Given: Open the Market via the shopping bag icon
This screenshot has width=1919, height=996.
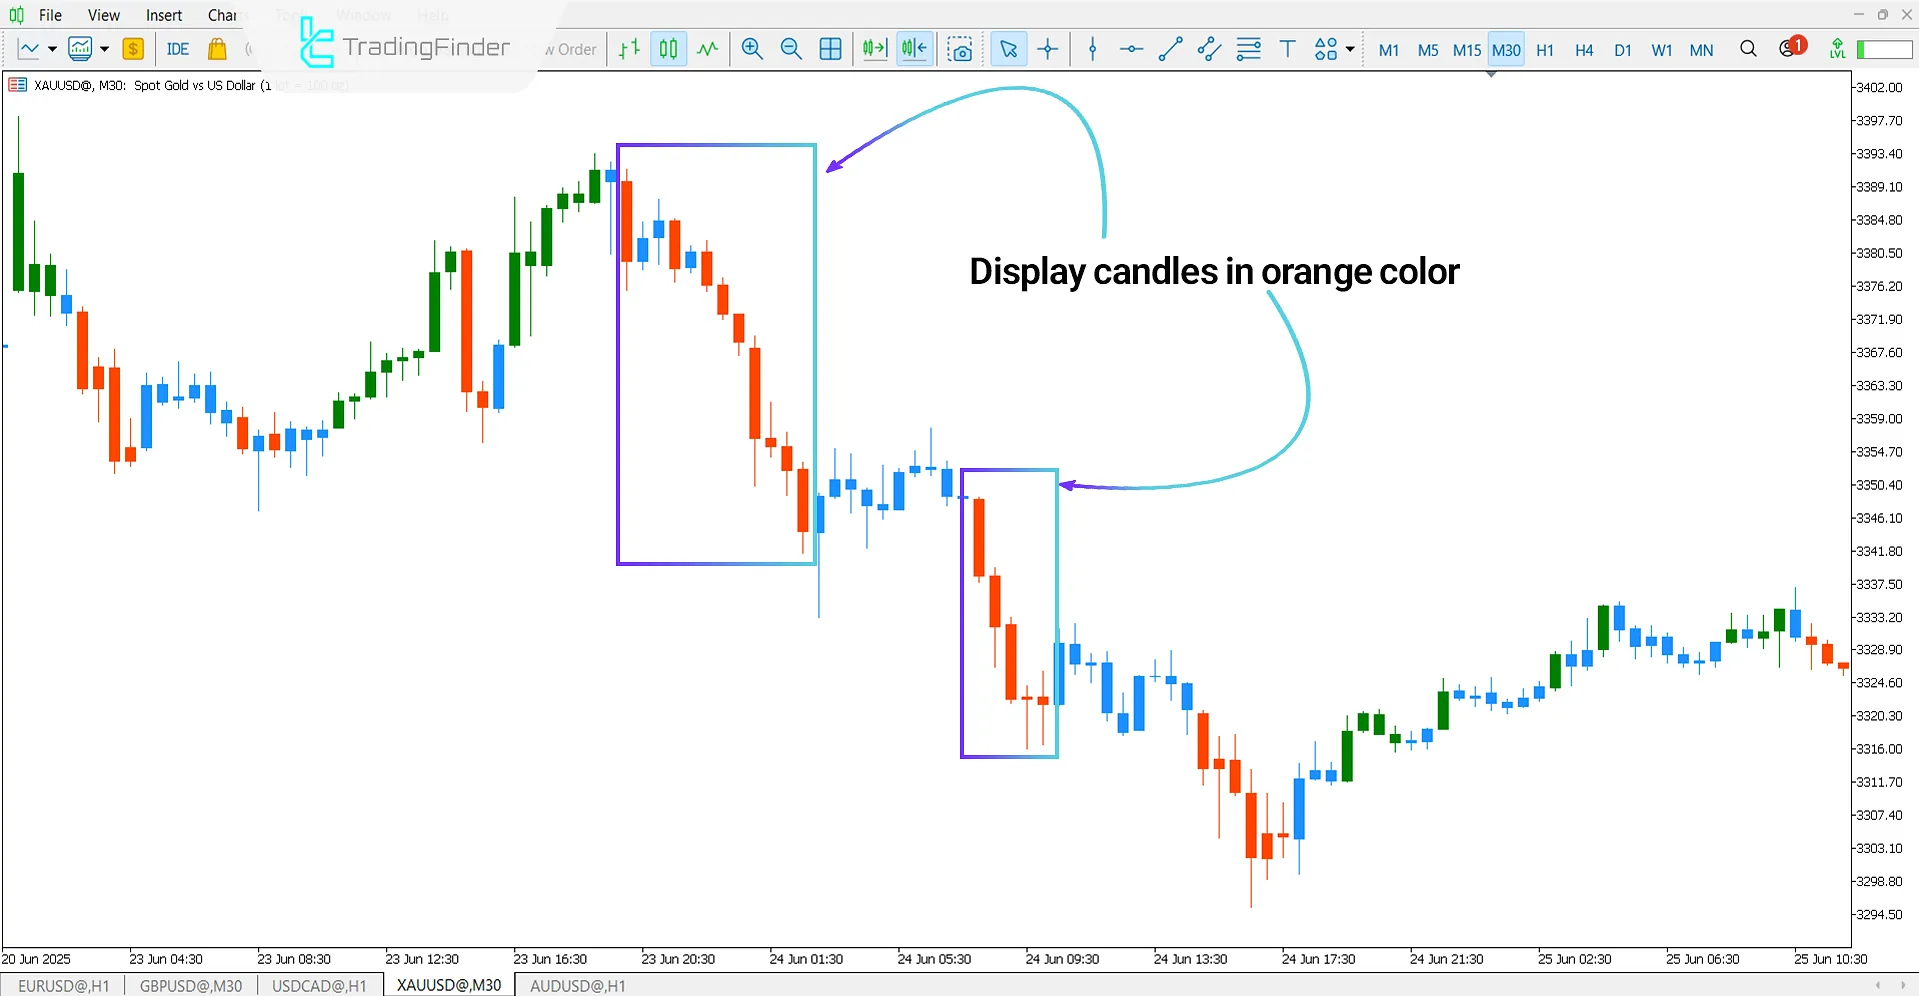Looking at the screenshot, I should click(x=217, y=48).
